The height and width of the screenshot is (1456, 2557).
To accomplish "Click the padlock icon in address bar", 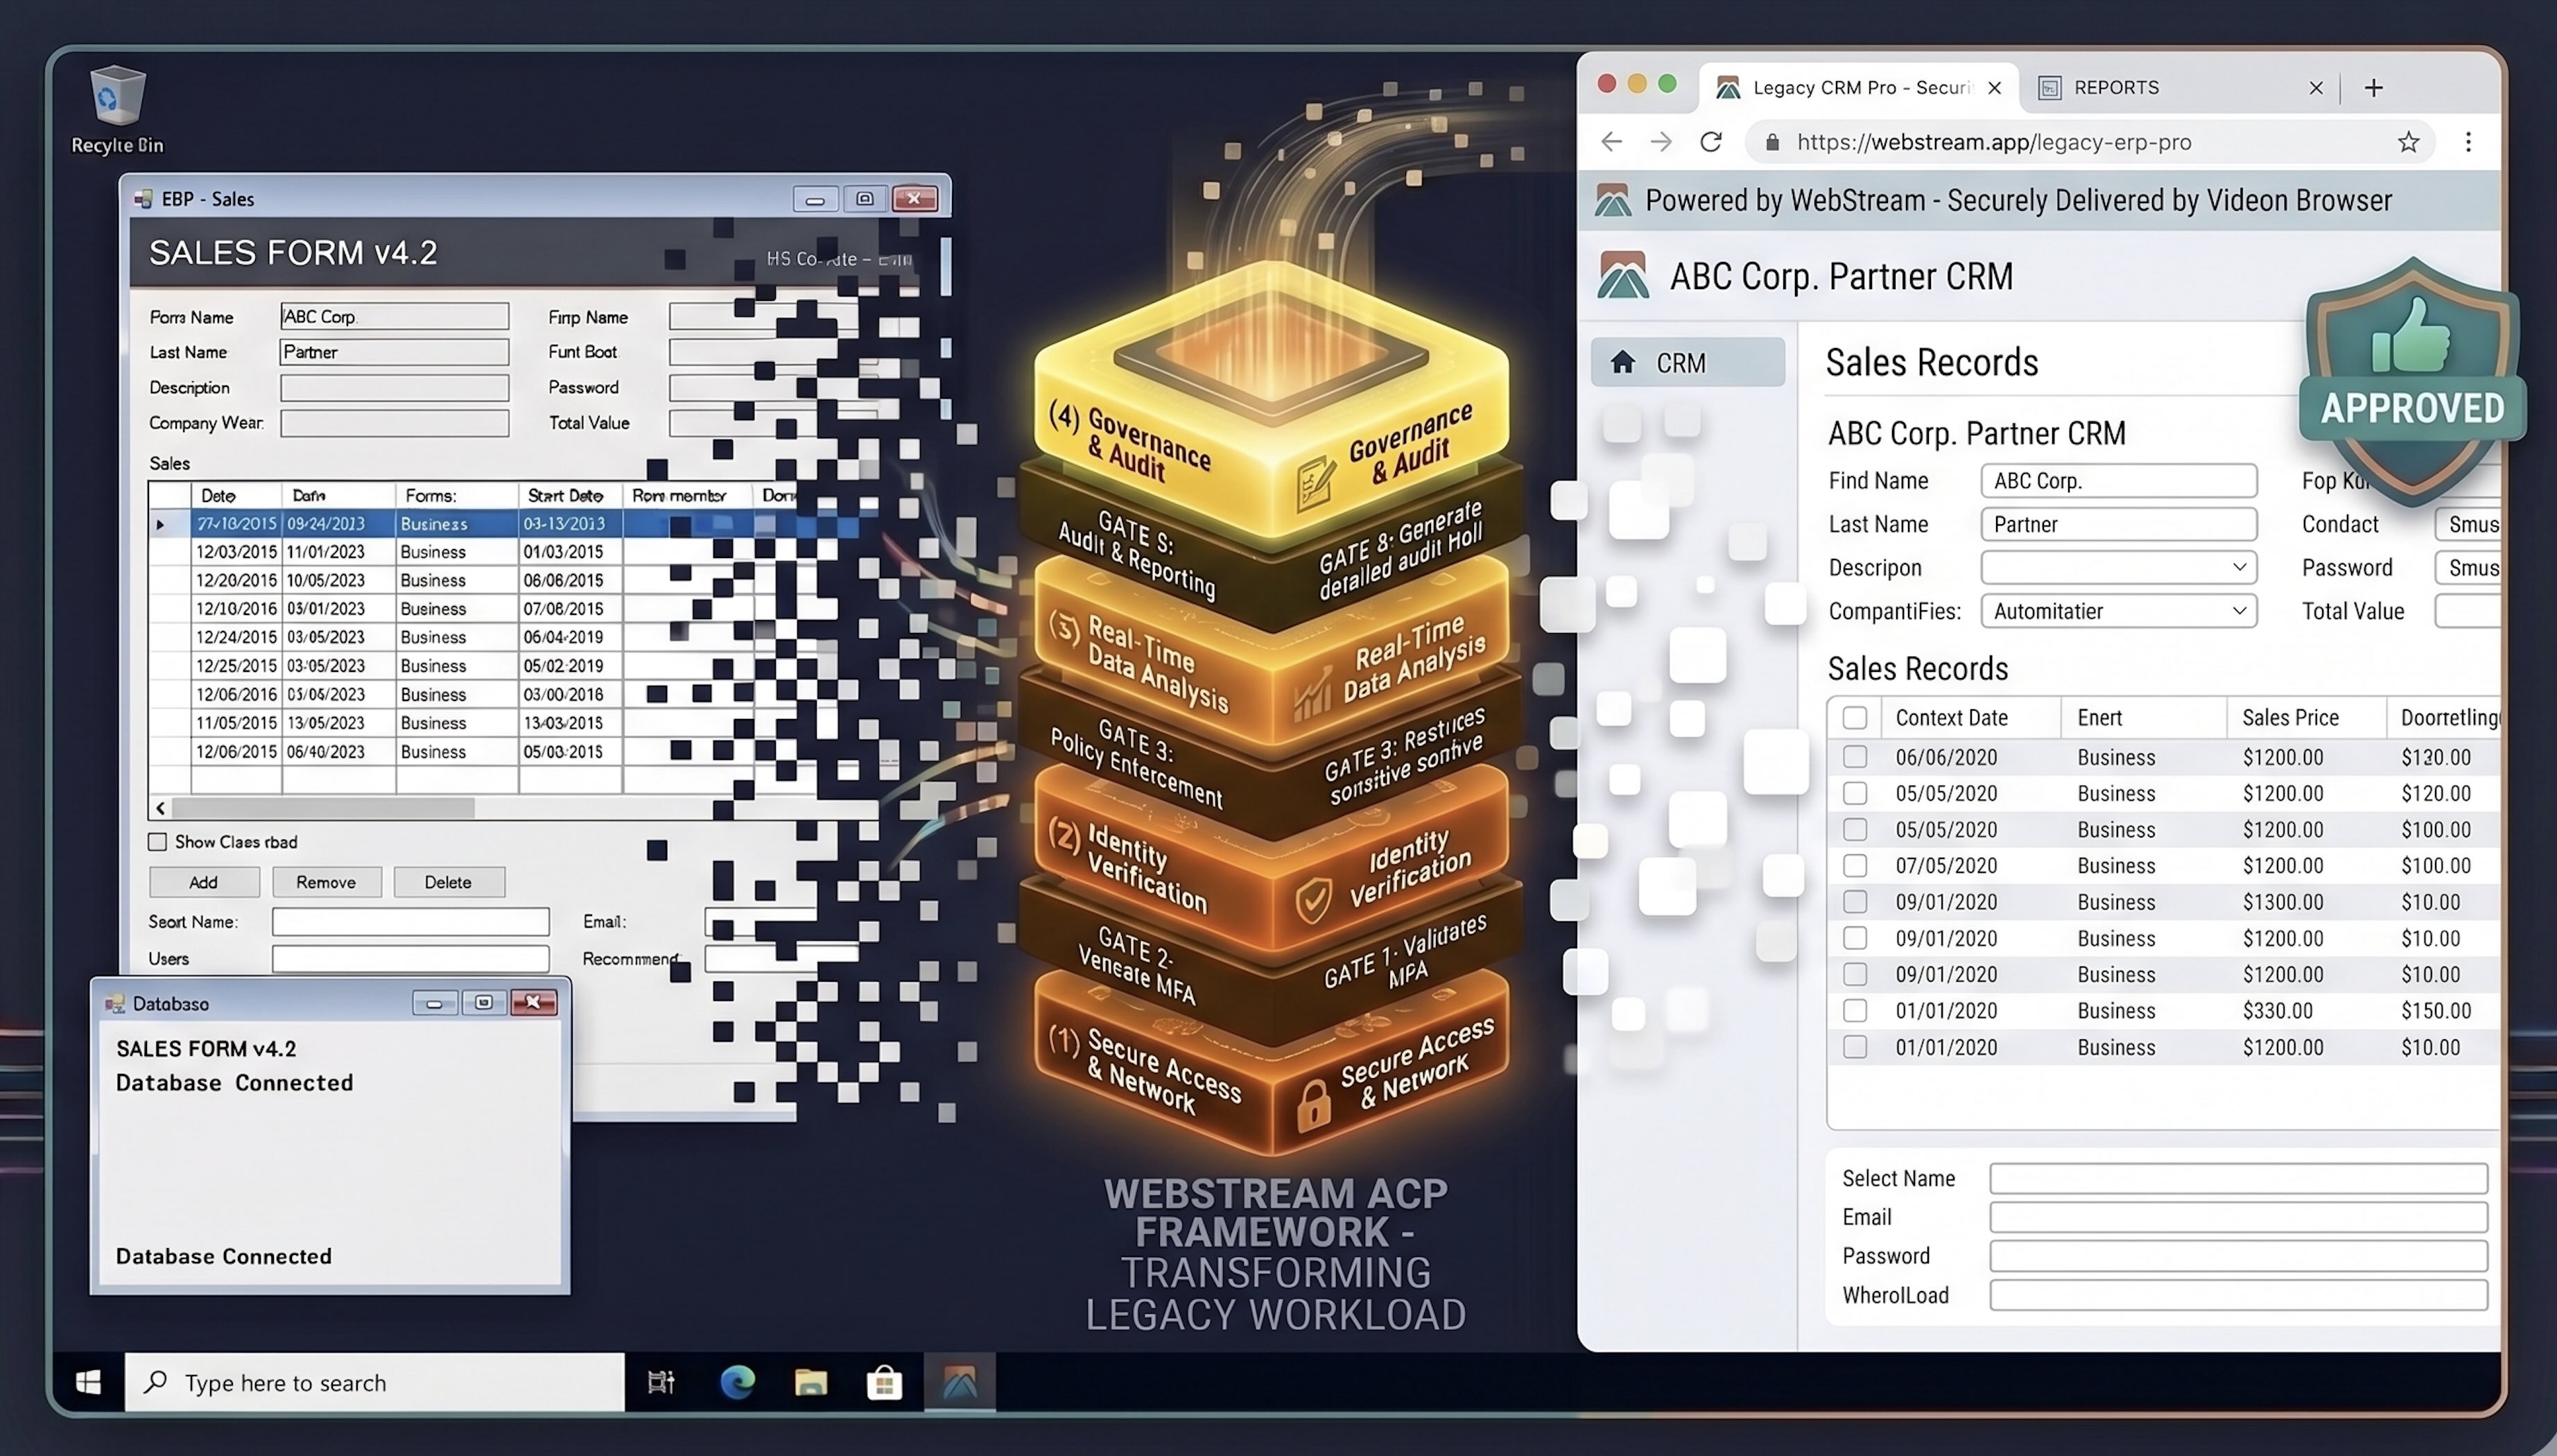I will click(x=1772, y=142).
